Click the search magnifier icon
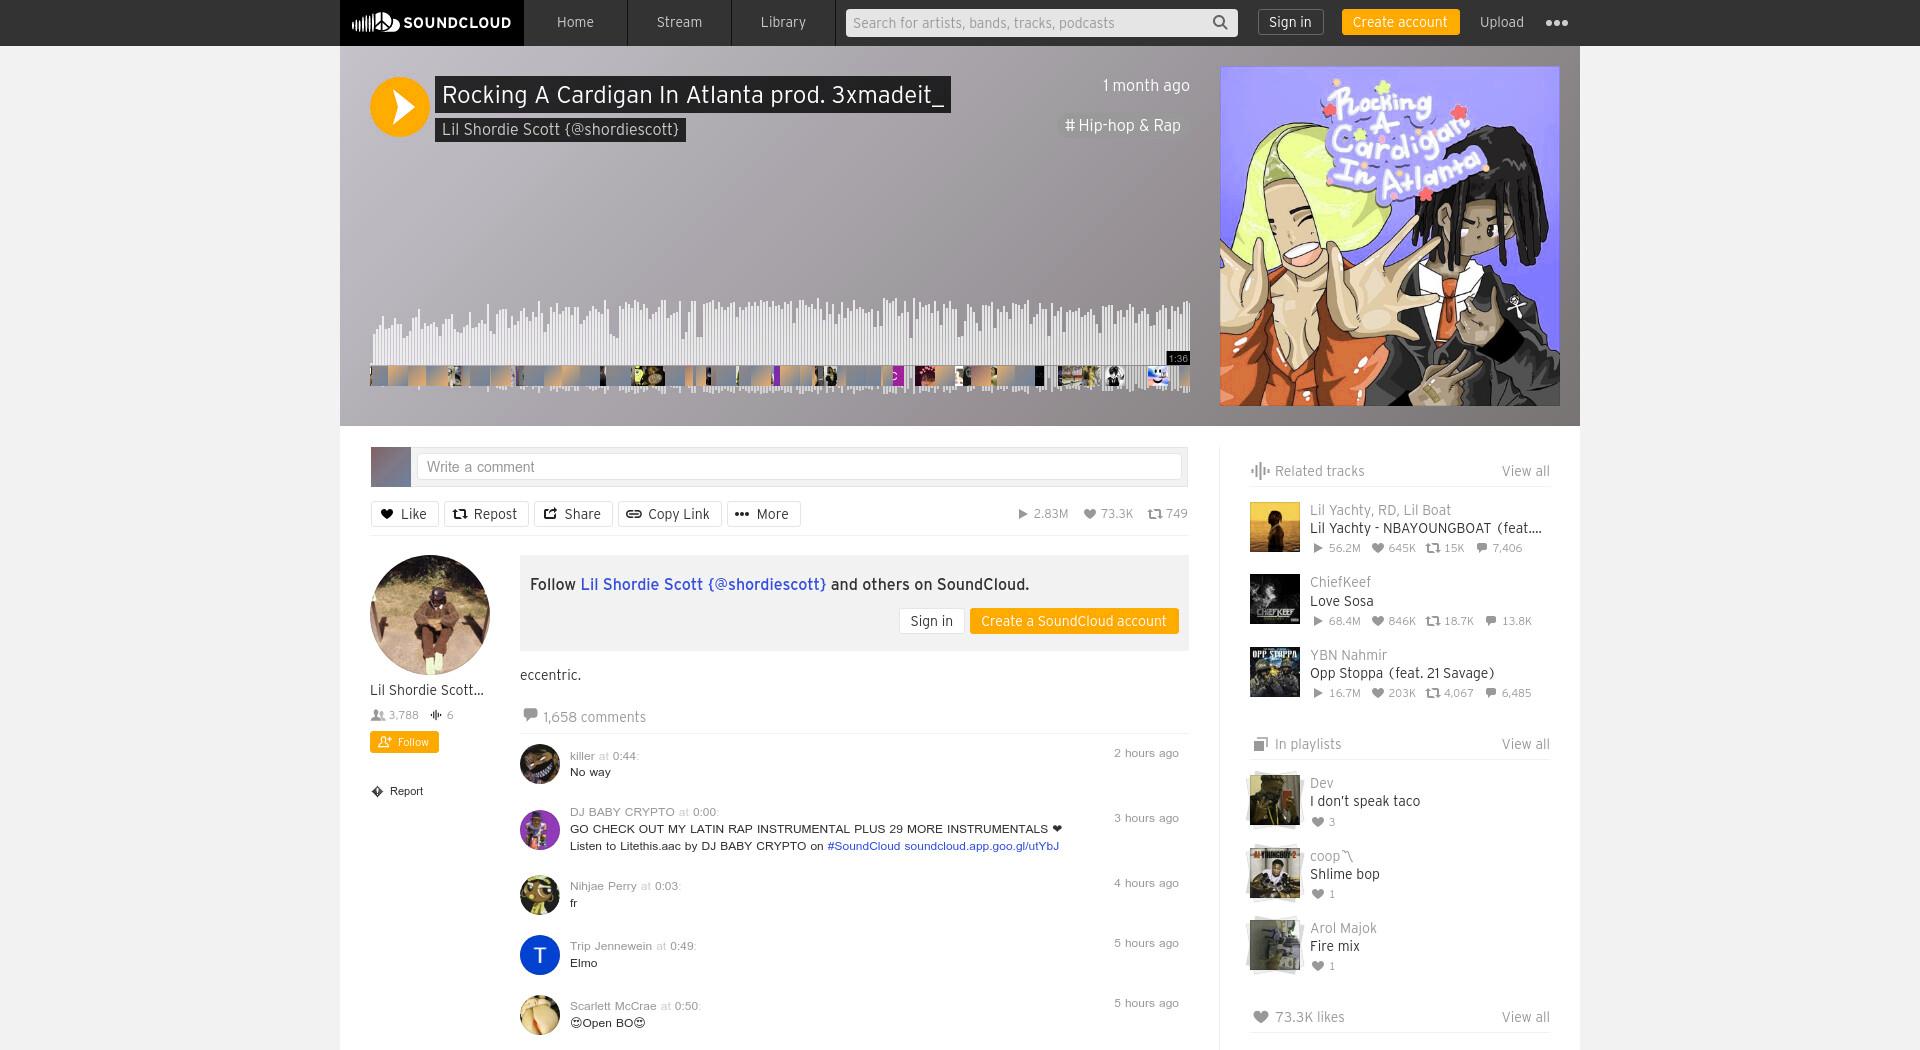The height and width of the screenshot is (1050, 1920). point(1220,22)
